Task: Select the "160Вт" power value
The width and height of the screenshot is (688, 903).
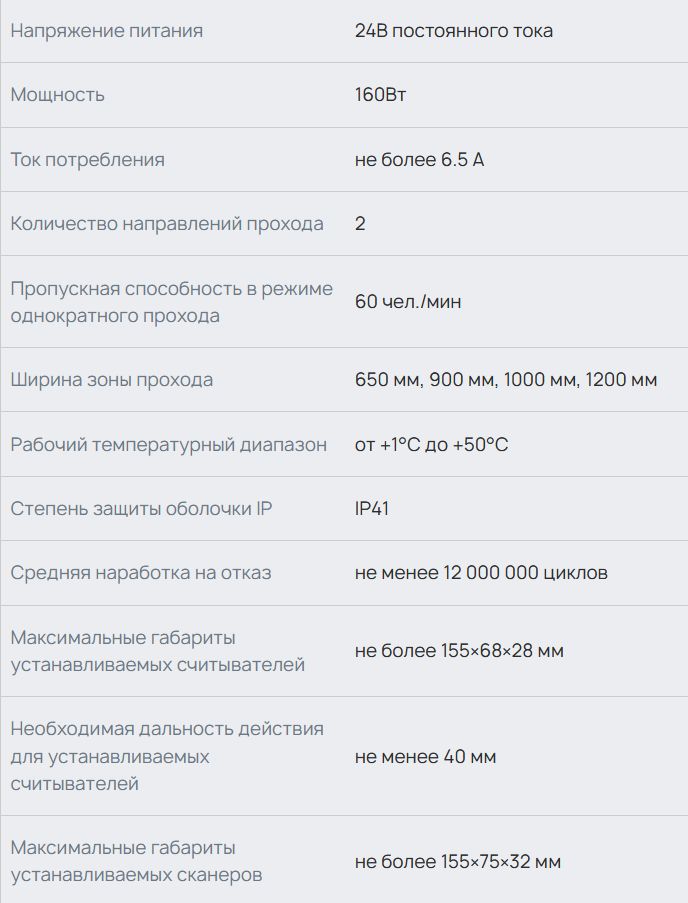Action: click(380, 95)
